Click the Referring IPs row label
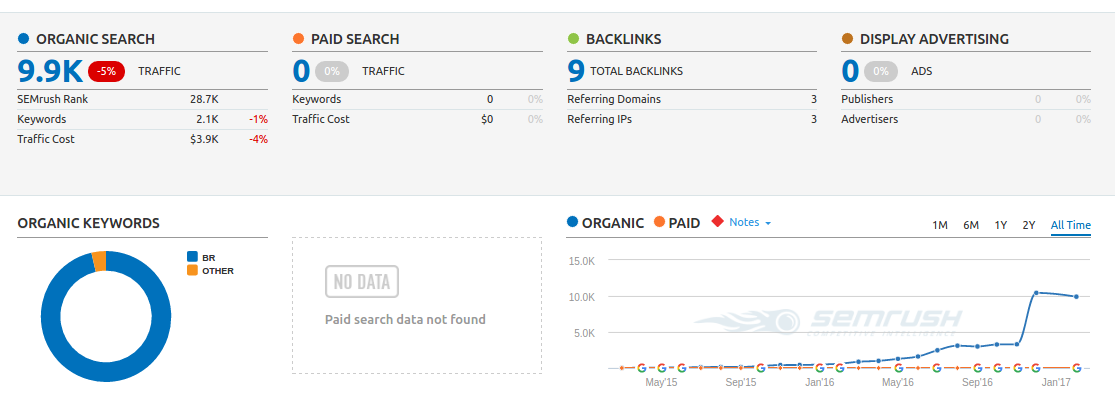 (599, 119)
